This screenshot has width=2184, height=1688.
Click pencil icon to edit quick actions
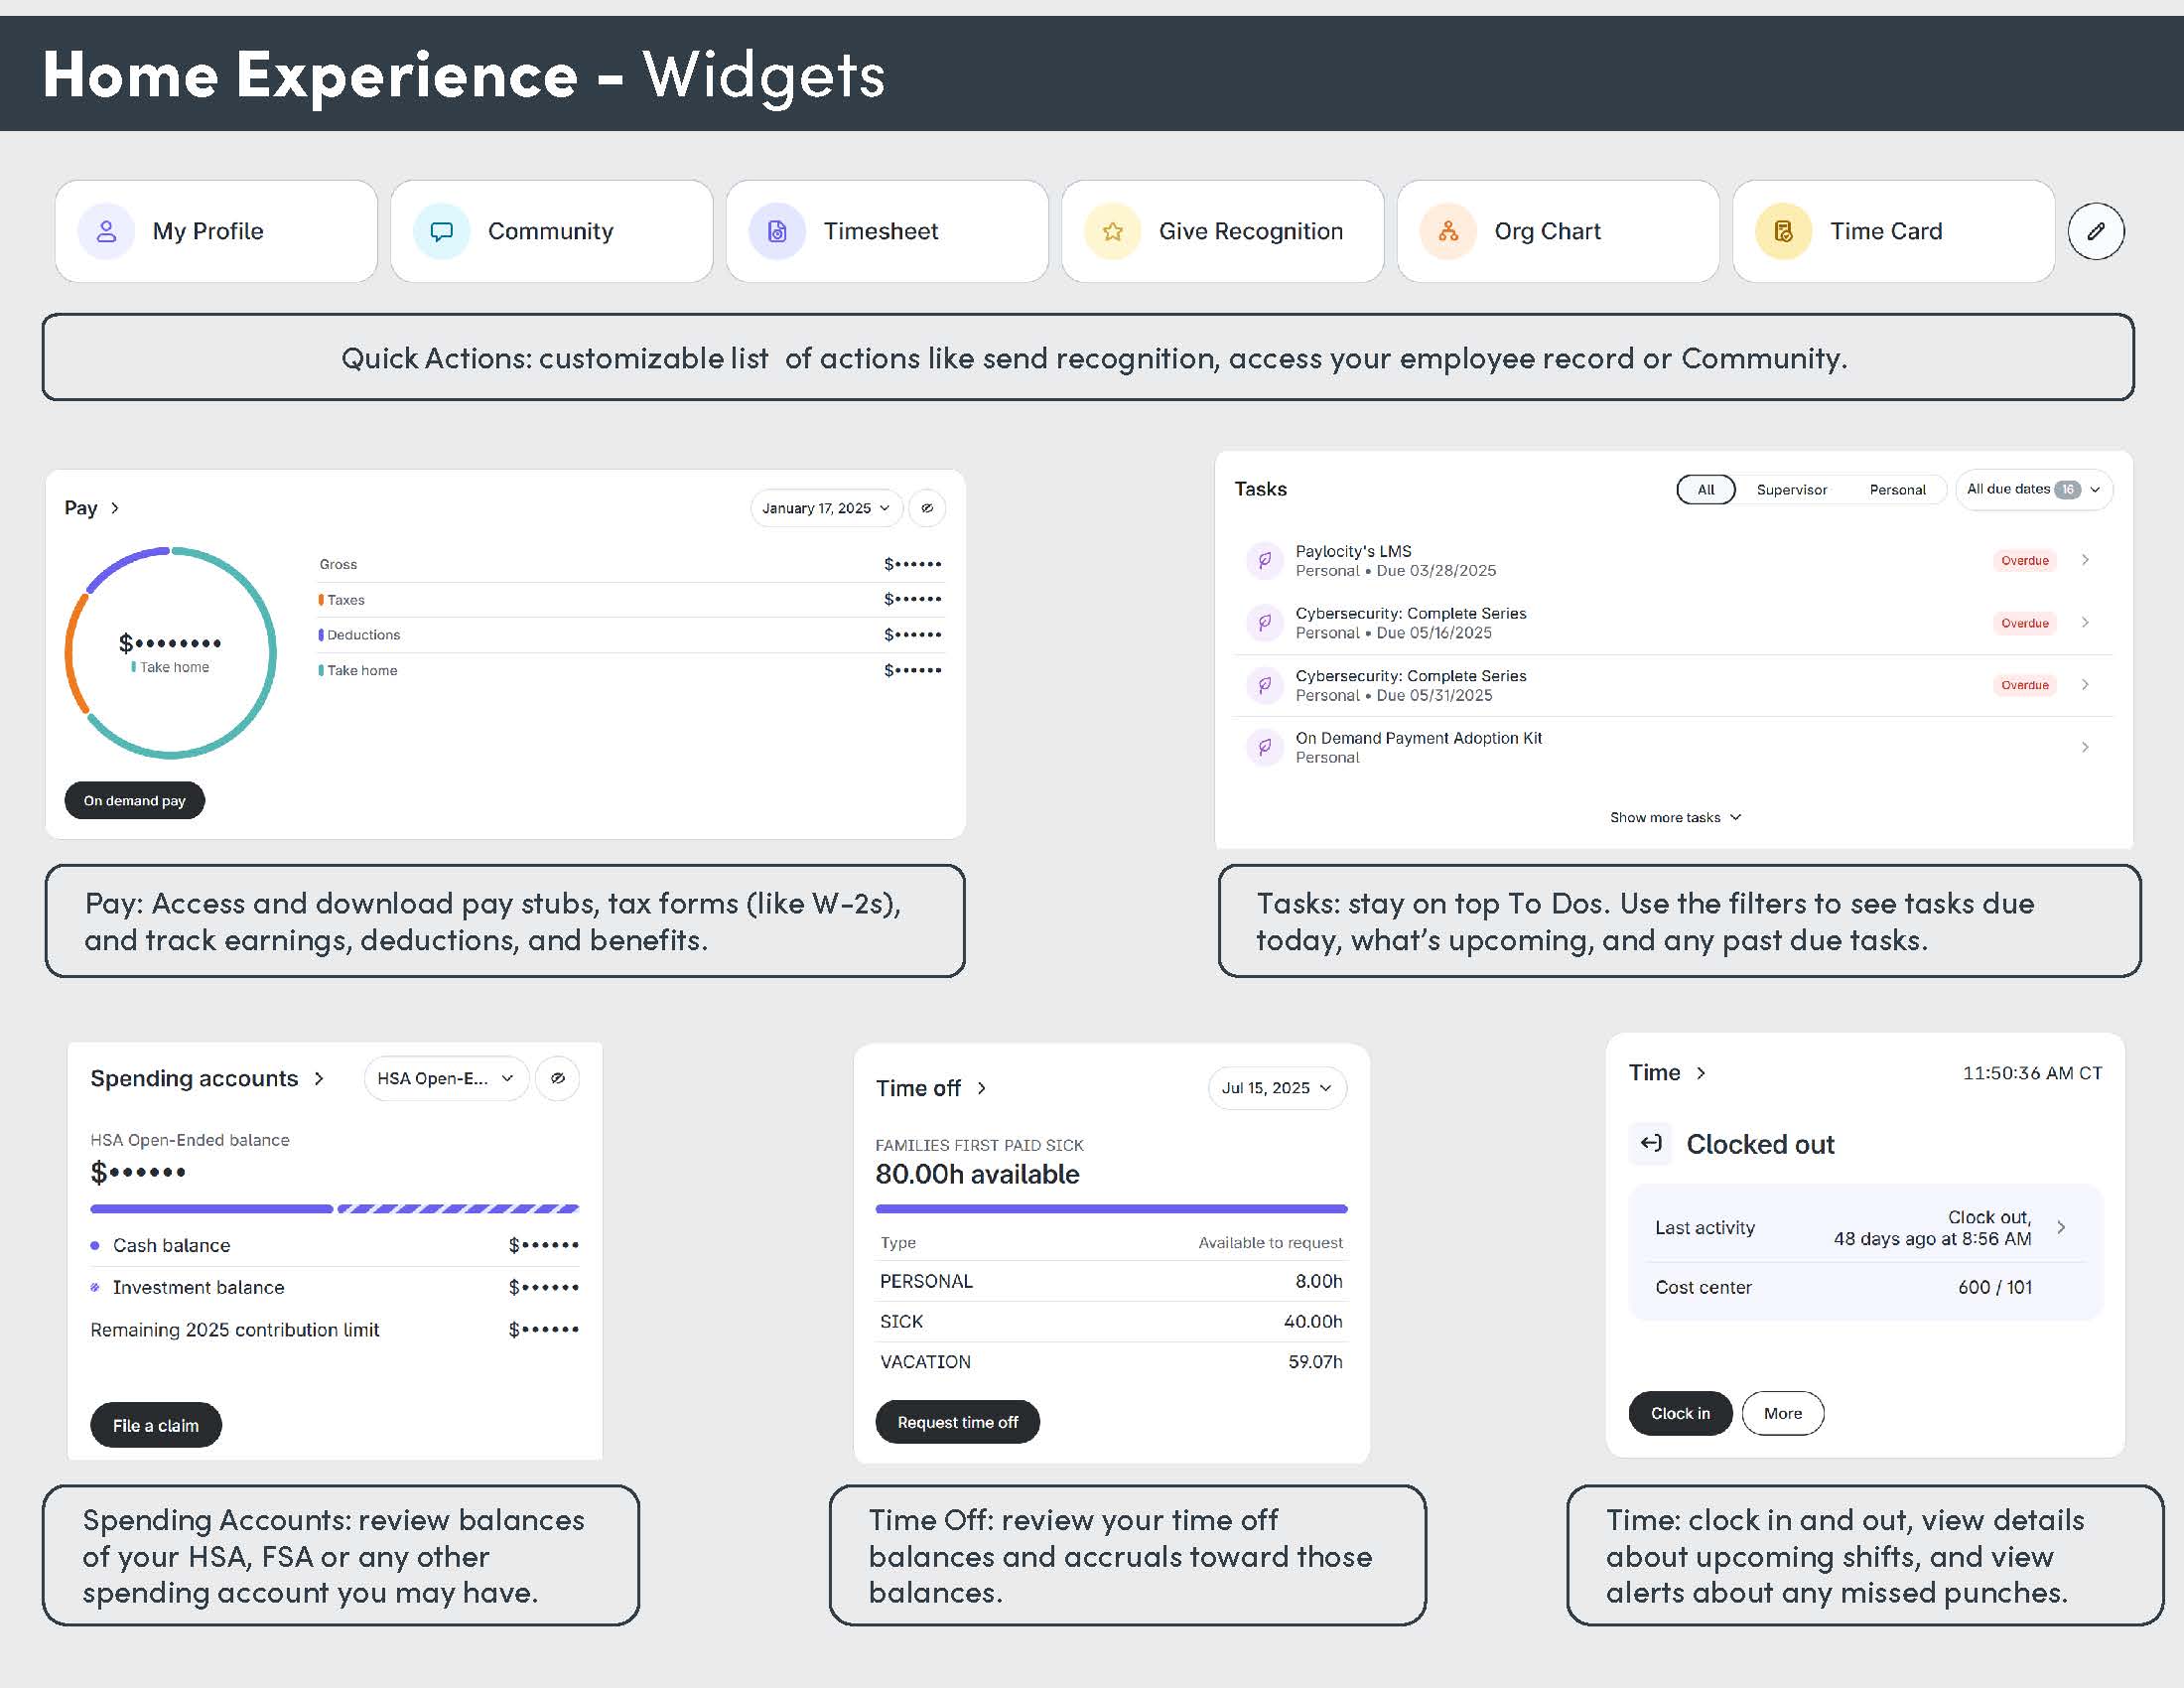[2095, 231]
